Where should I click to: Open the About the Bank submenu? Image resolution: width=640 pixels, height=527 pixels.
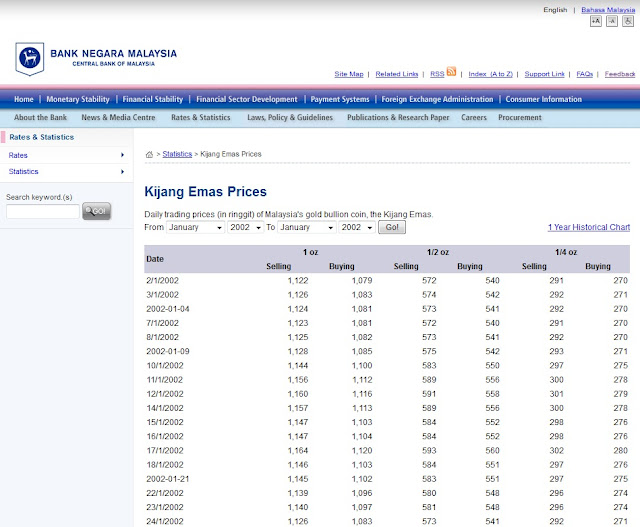[x=40, y=118]
